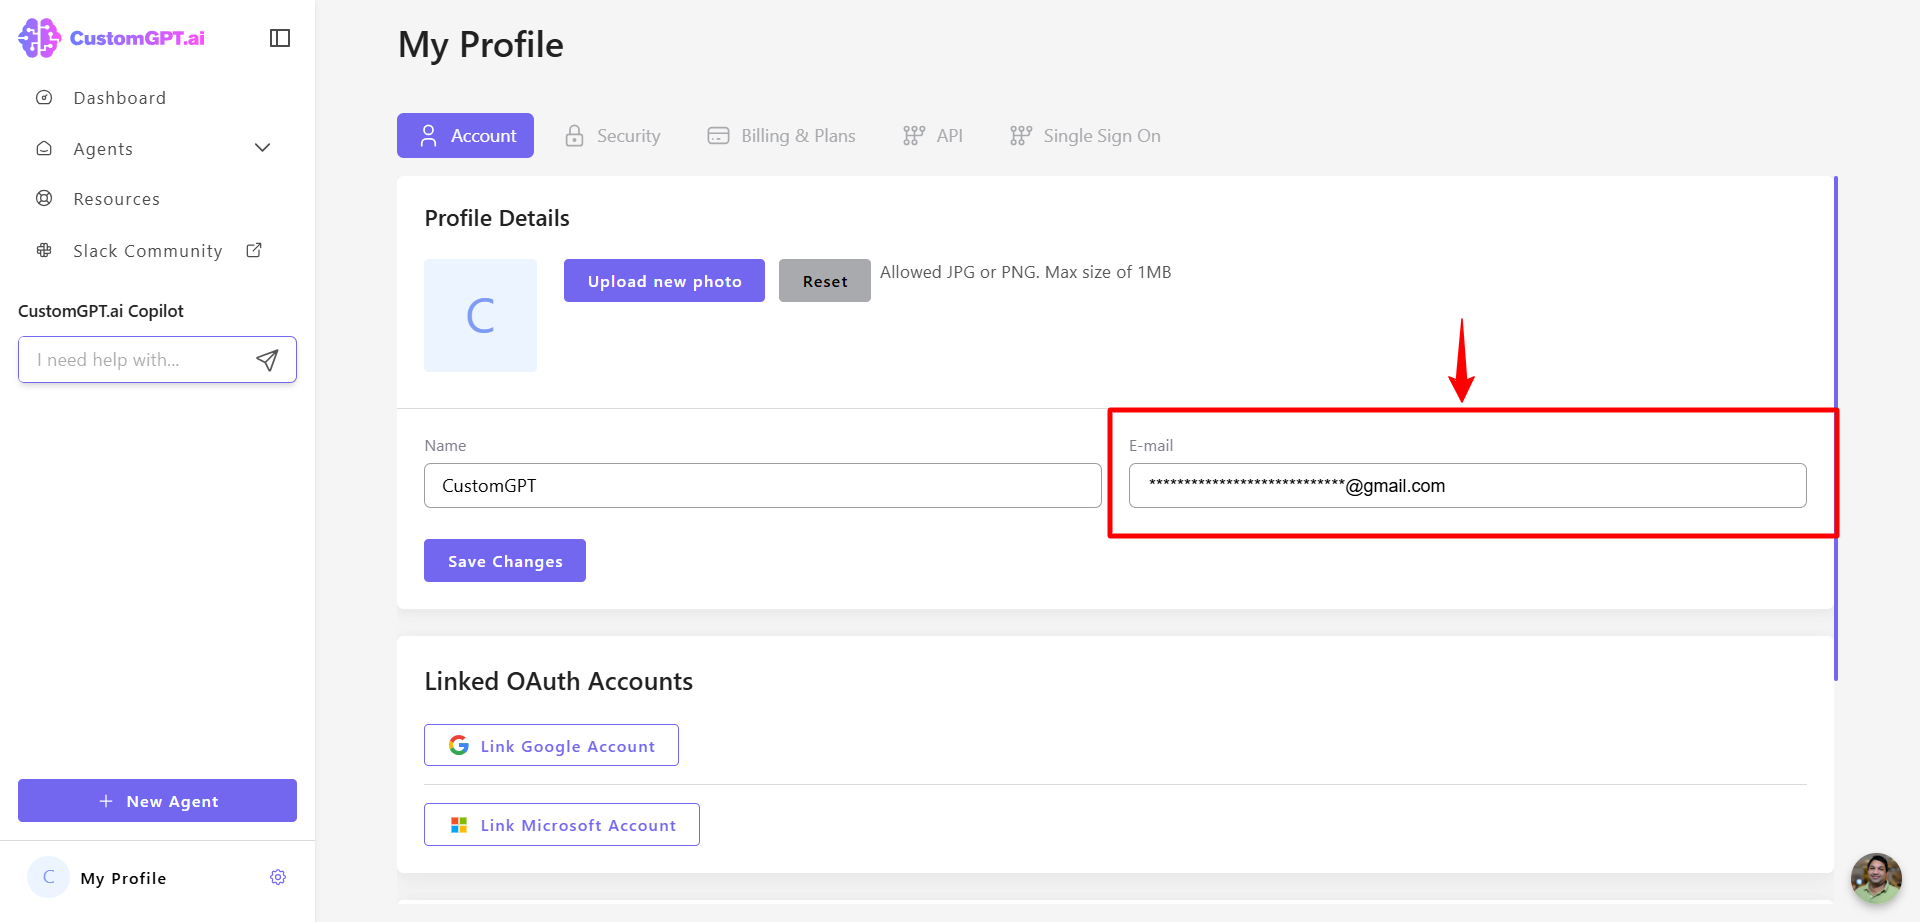Viewport: 1920px width, 922px height.
Task: Click the E-mail input field
Action: pos(1467,485)
